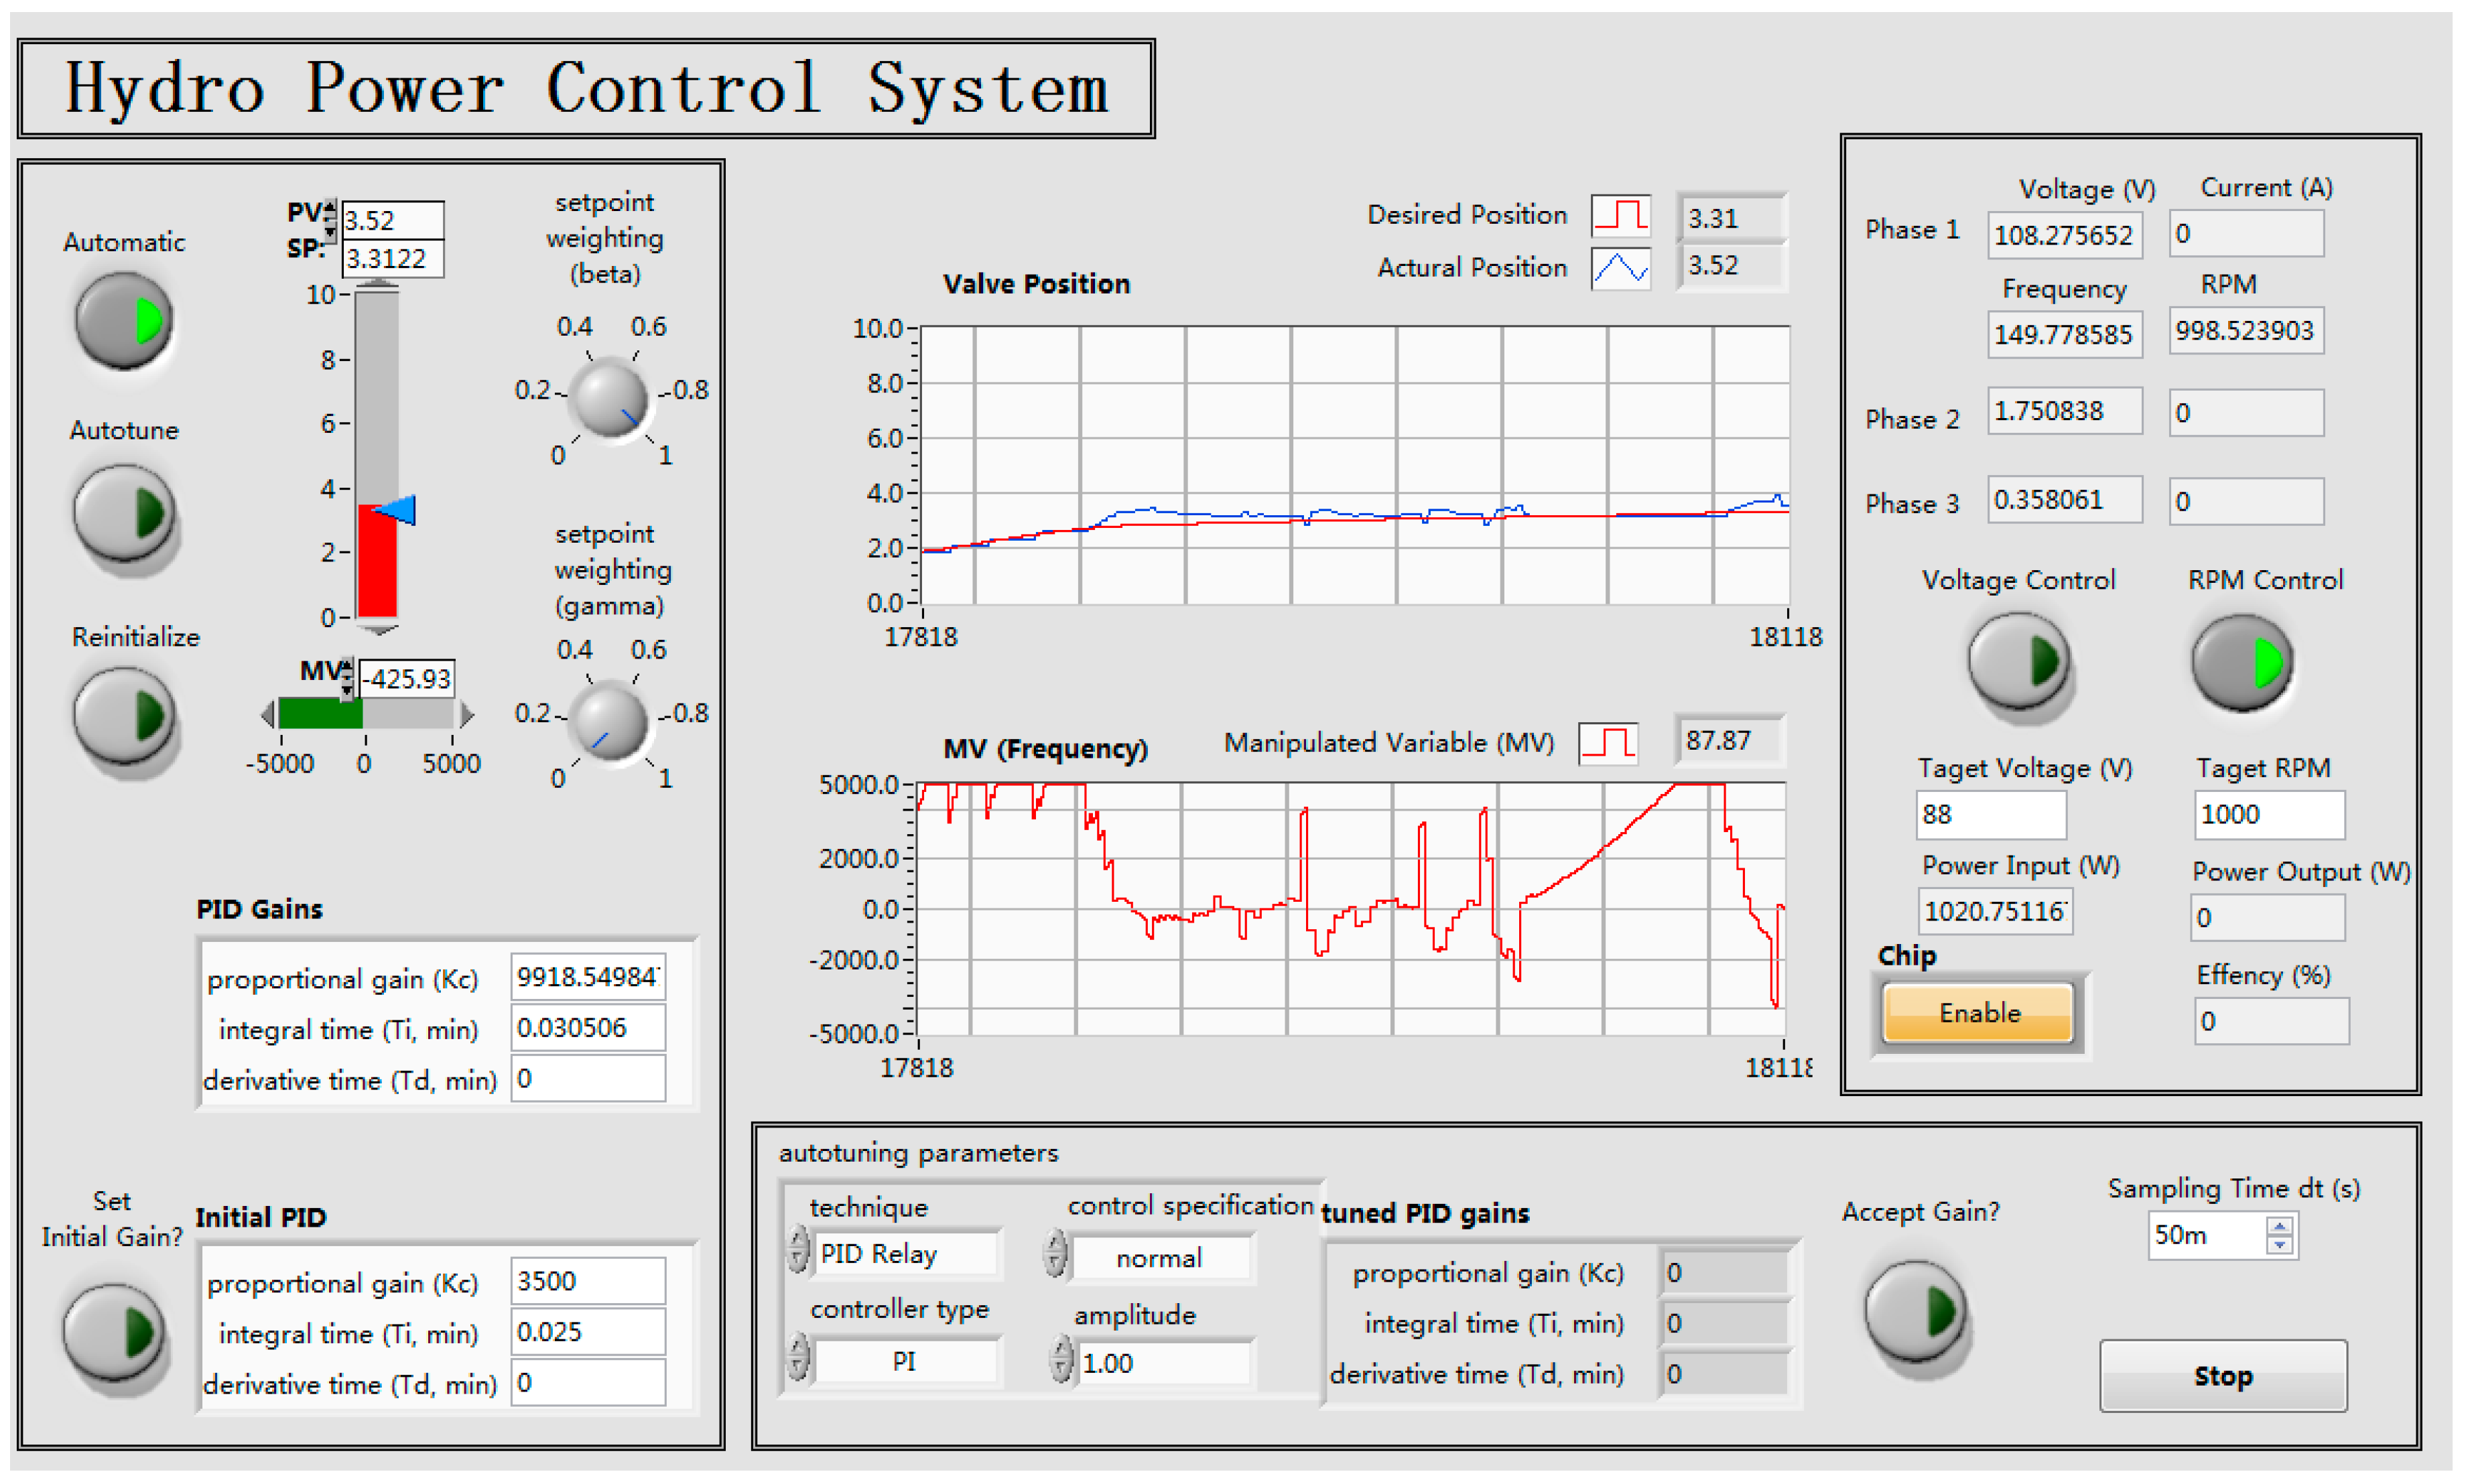Toggle the Voltage Control button
Image resolution: width=2466 pixels, height=1484 pixels.
click(x=2018, y=661)
